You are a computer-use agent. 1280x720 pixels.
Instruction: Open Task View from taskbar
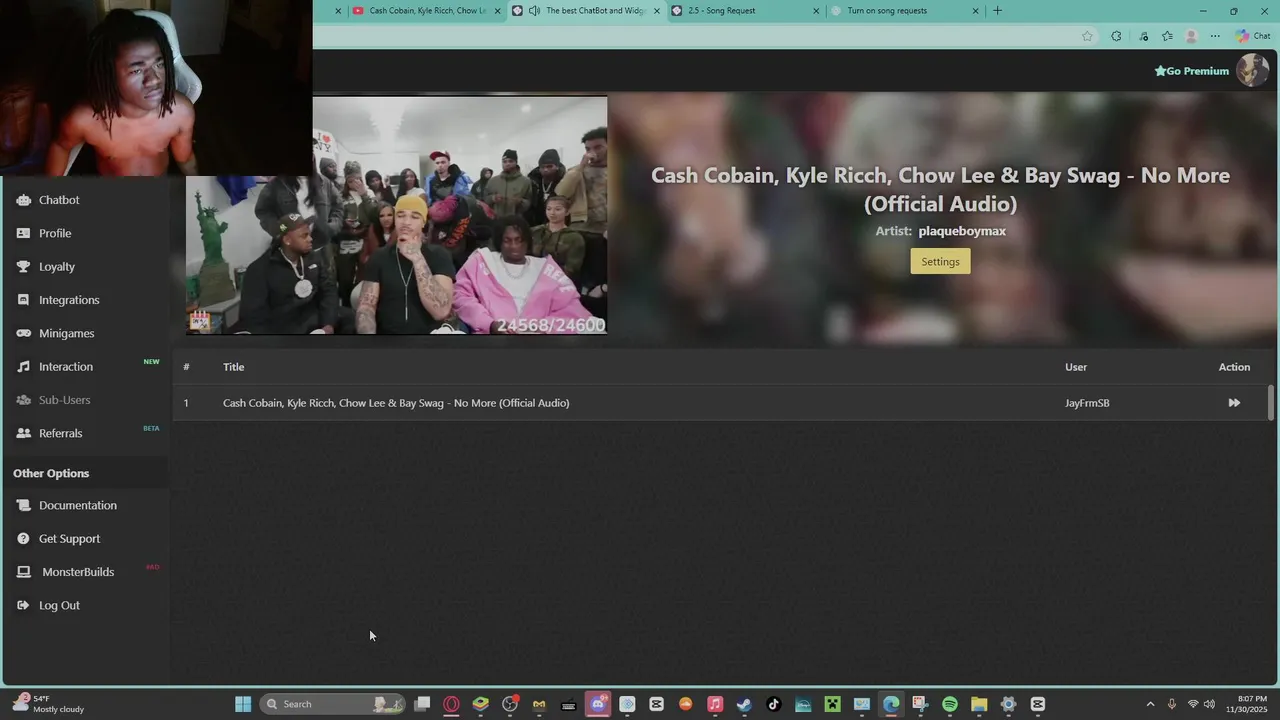[422, 704]
